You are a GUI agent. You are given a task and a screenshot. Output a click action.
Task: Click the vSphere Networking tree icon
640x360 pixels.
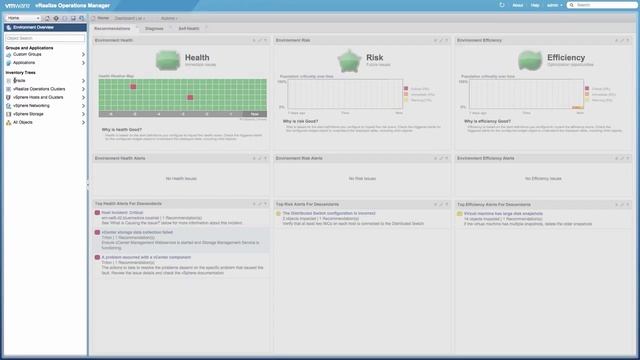8,106
